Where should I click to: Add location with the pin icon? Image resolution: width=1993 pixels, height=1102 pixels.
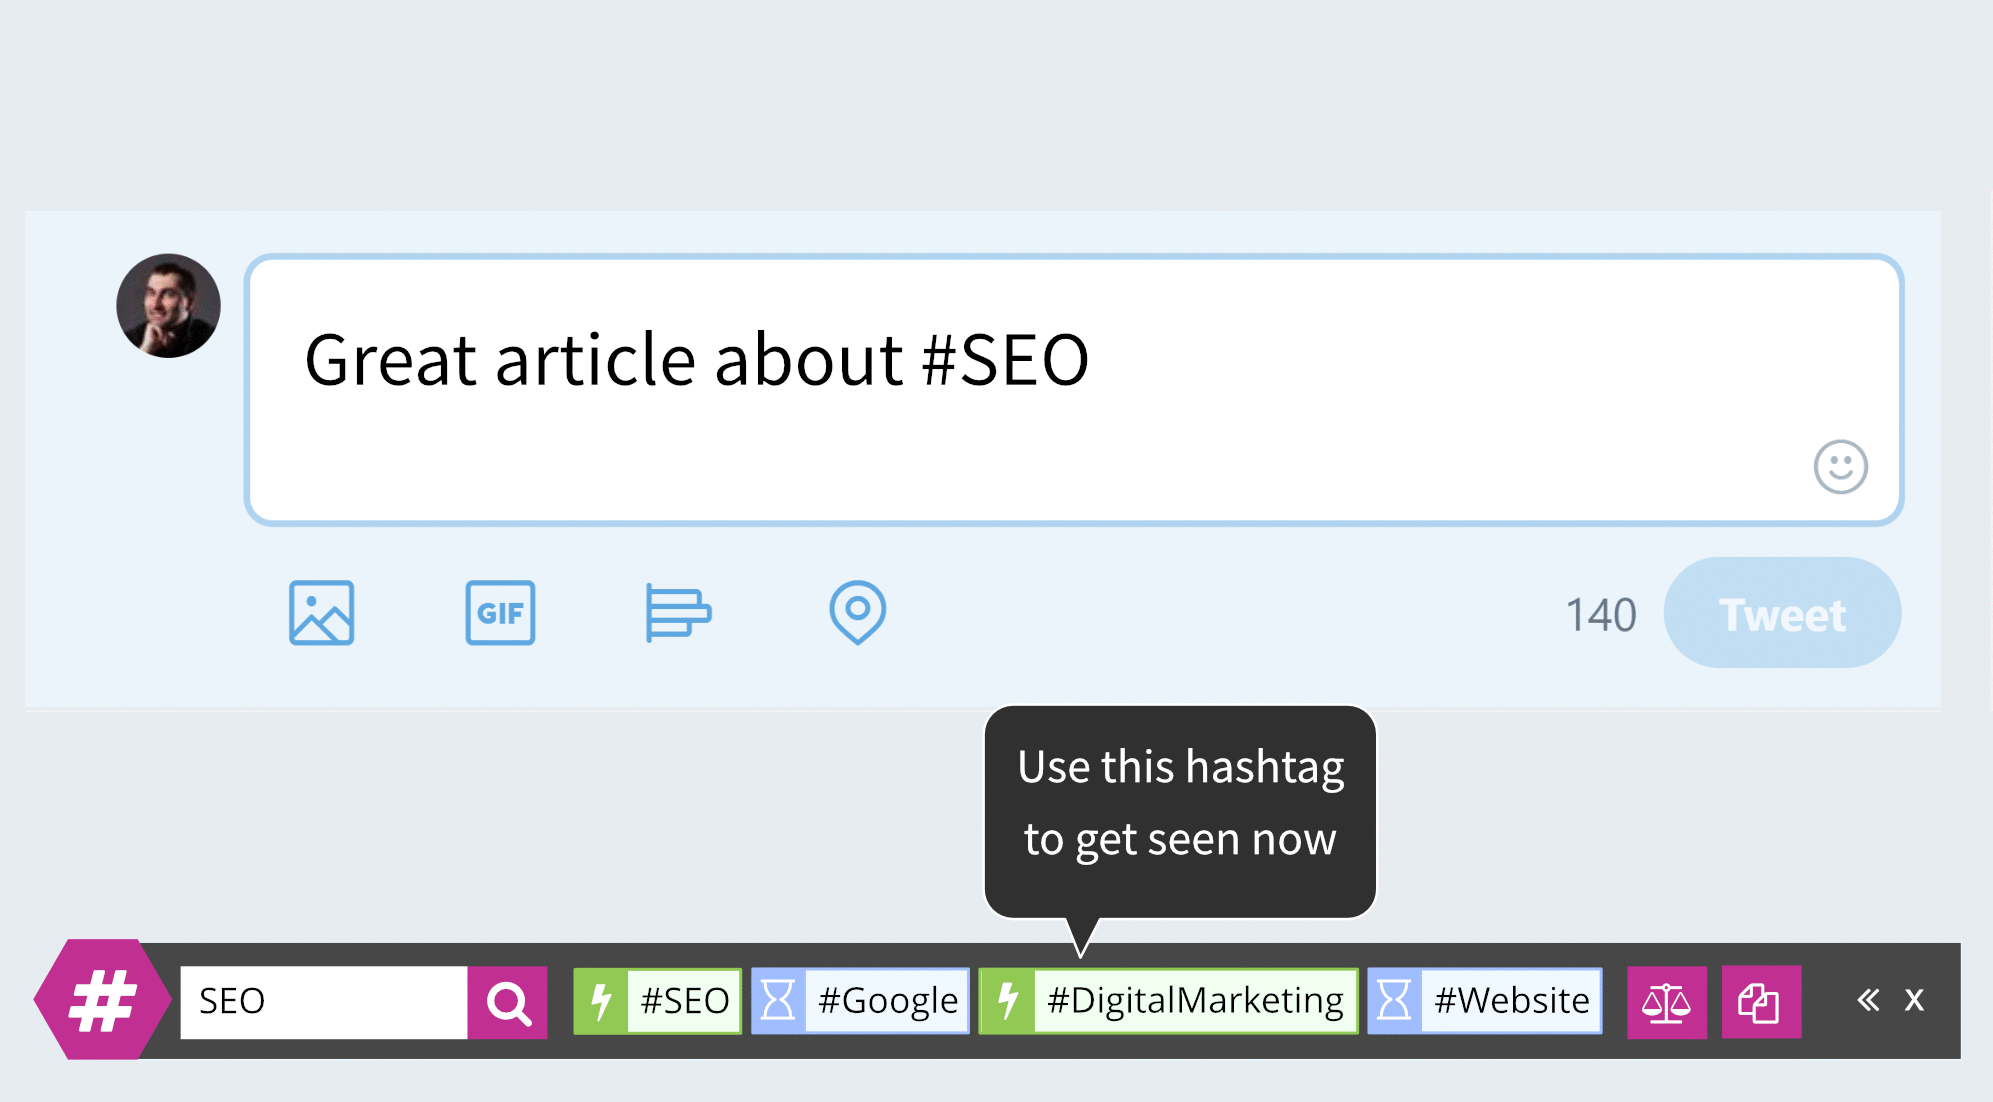(857, 612)
